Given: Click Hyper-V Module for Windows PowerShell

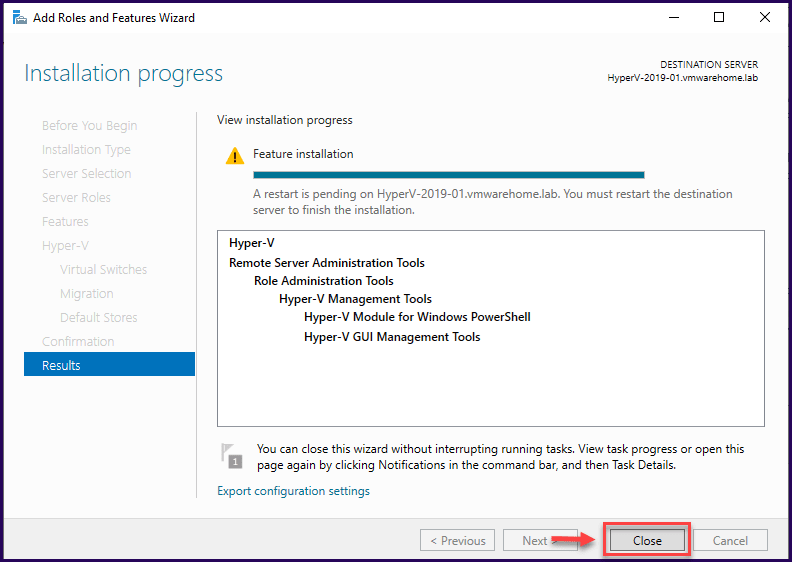Looking at the screenshot, I should coord(417,317).
